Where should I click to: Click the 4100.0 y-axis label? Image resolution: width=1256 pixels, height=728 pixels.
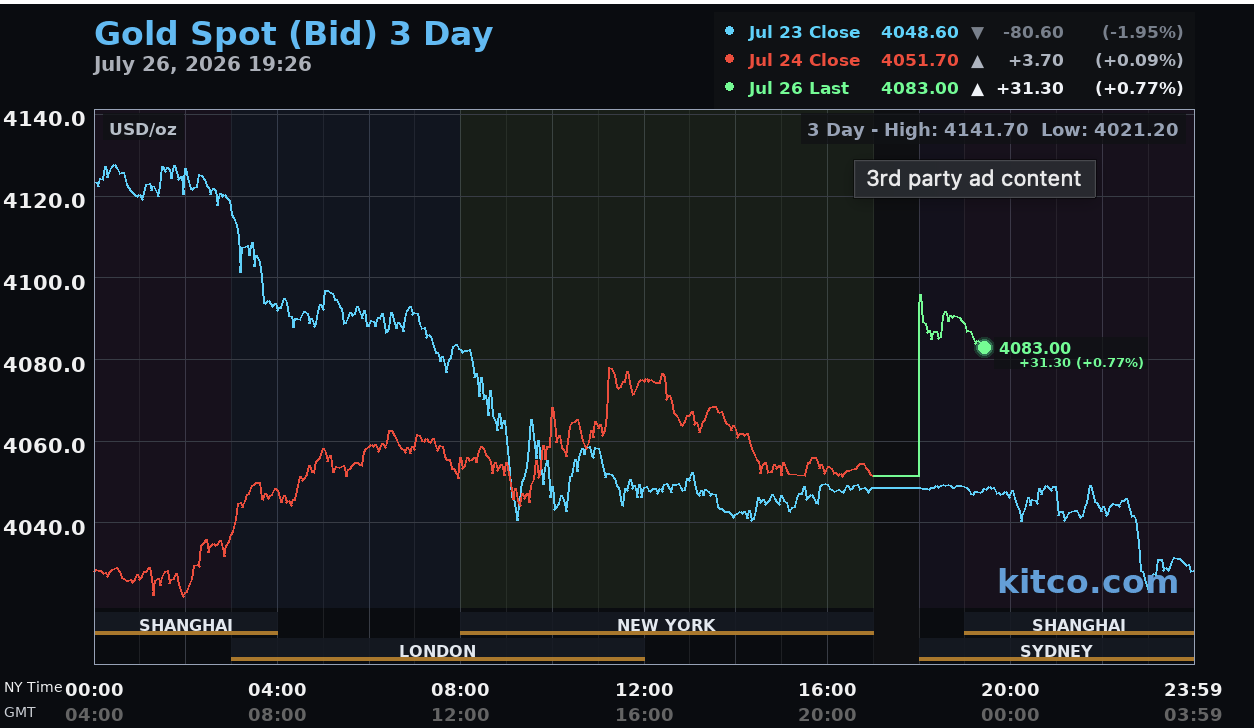[x=44, y=282]
